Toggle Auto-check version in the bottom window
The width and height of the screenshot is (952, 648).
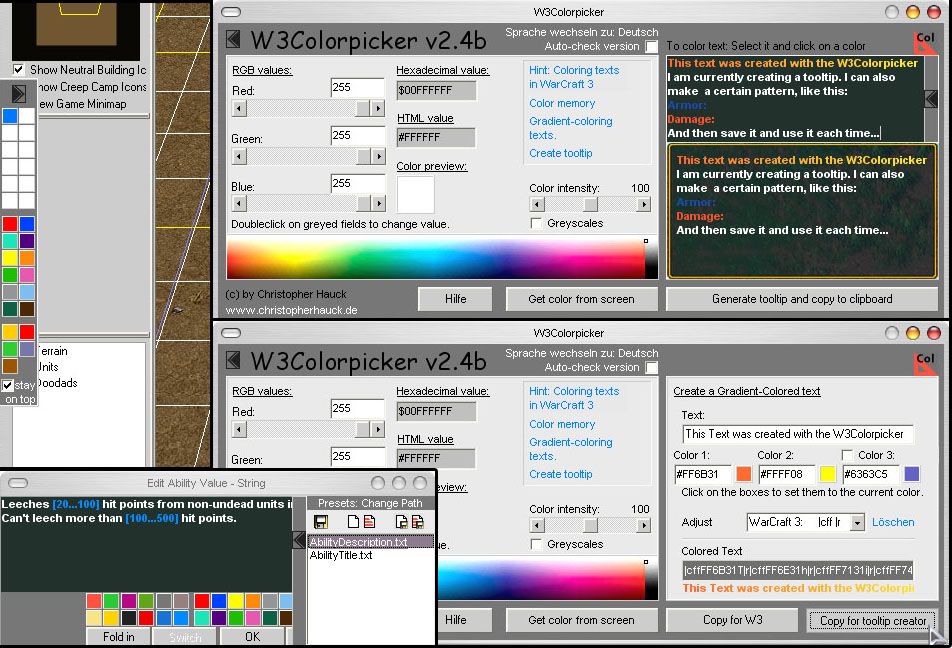651,367
